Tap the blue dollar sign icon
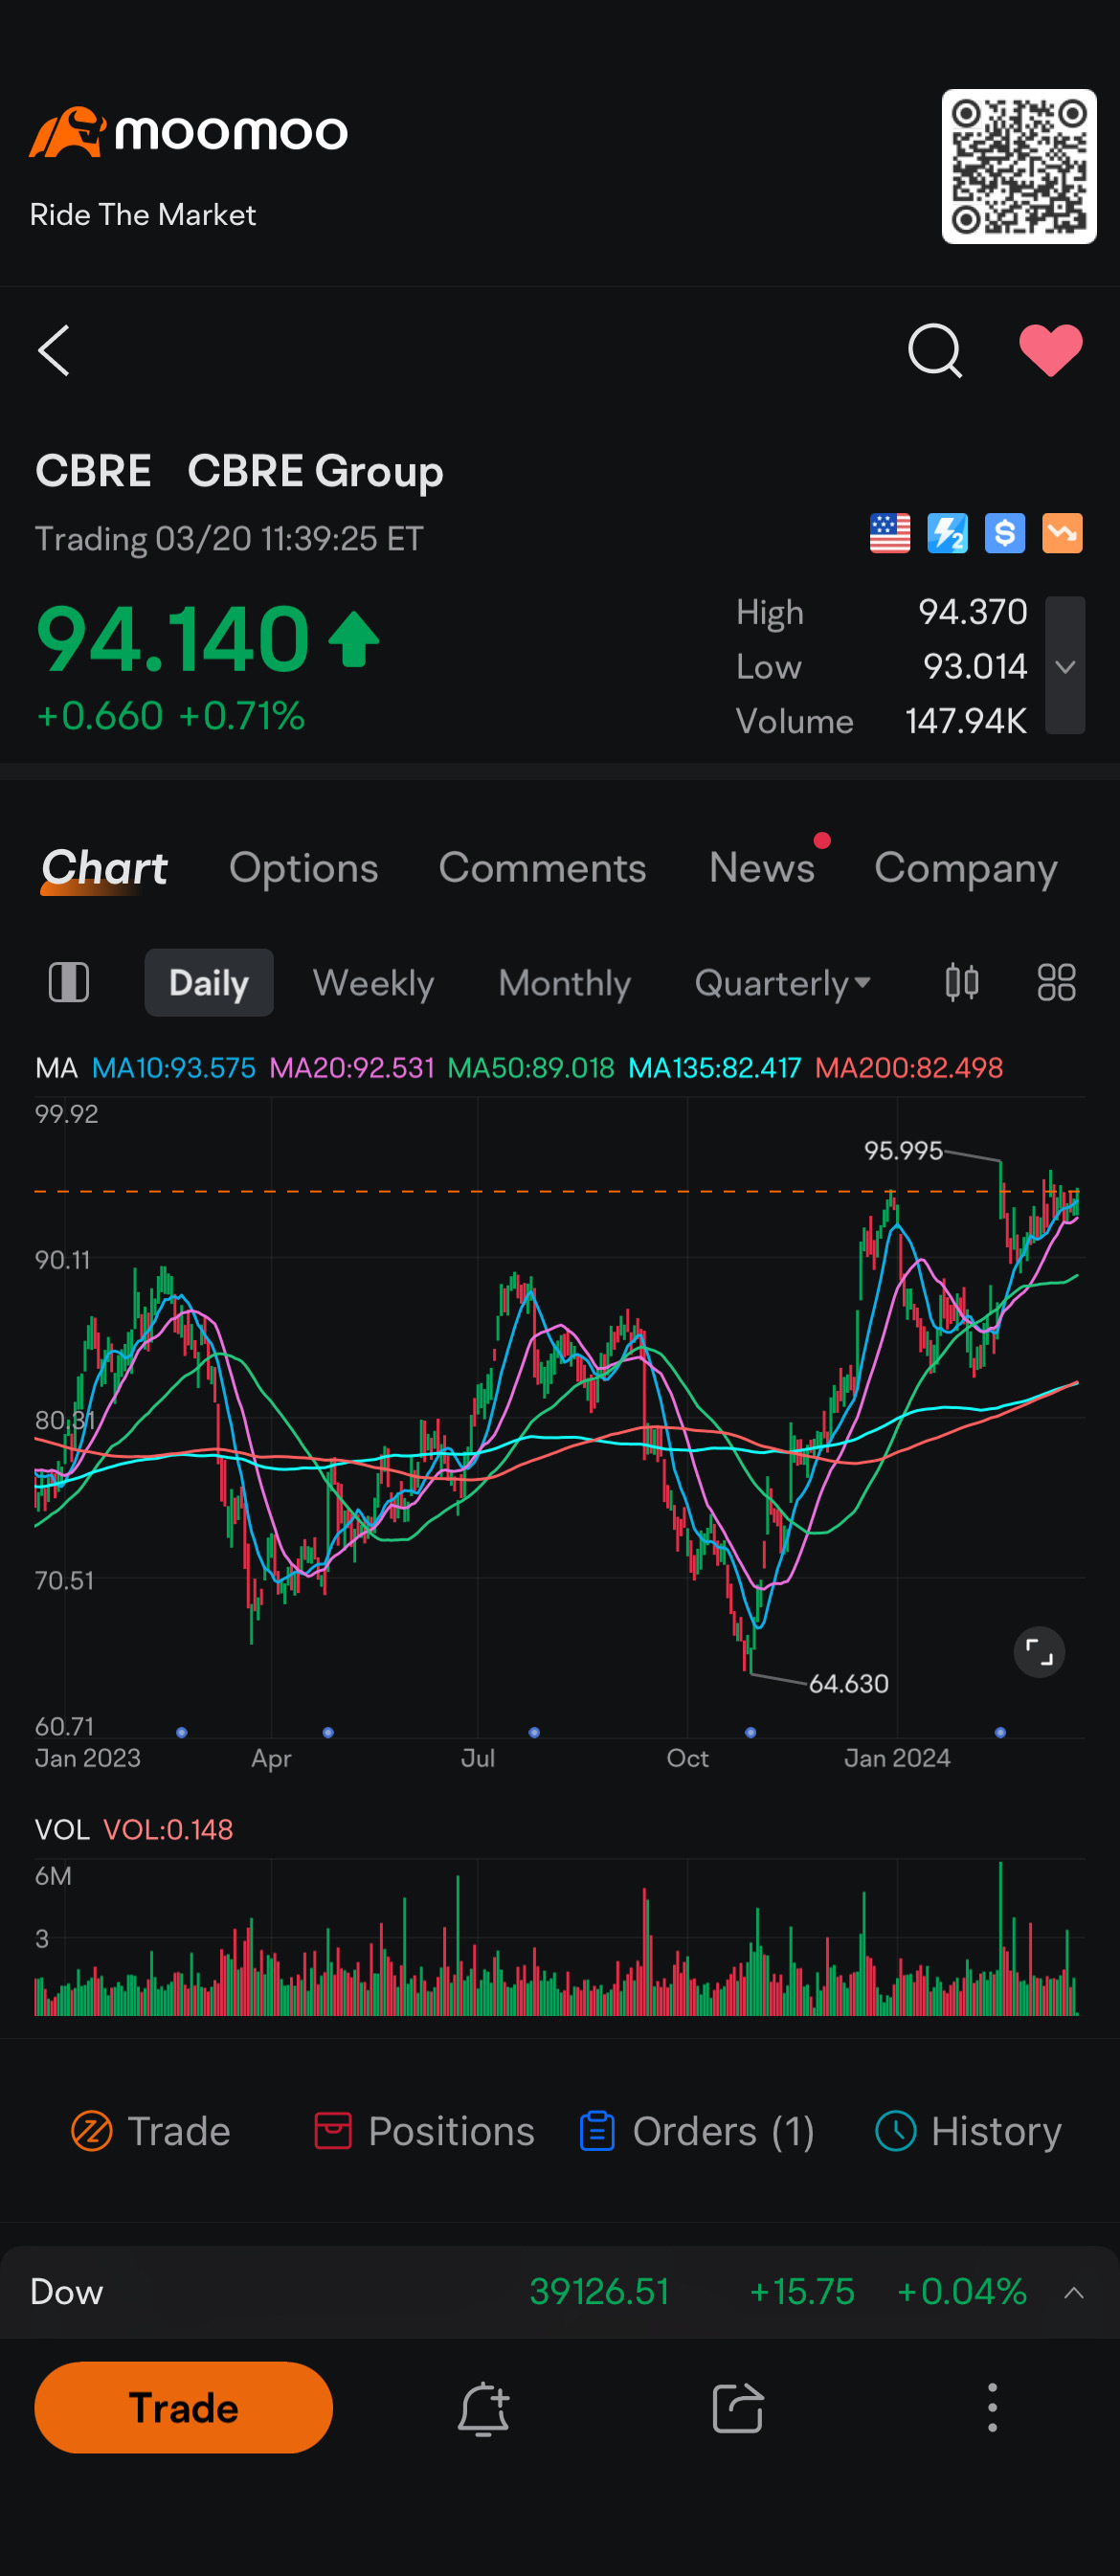Viewport: 1120px width, 2576px height. pyautogui.click(x=1004, y=534)
